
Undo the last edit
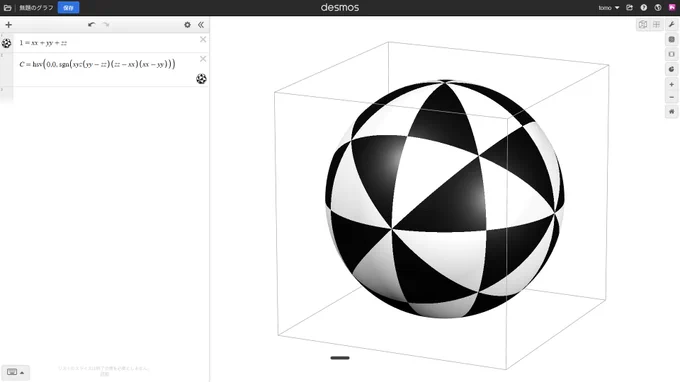point(91,25)
